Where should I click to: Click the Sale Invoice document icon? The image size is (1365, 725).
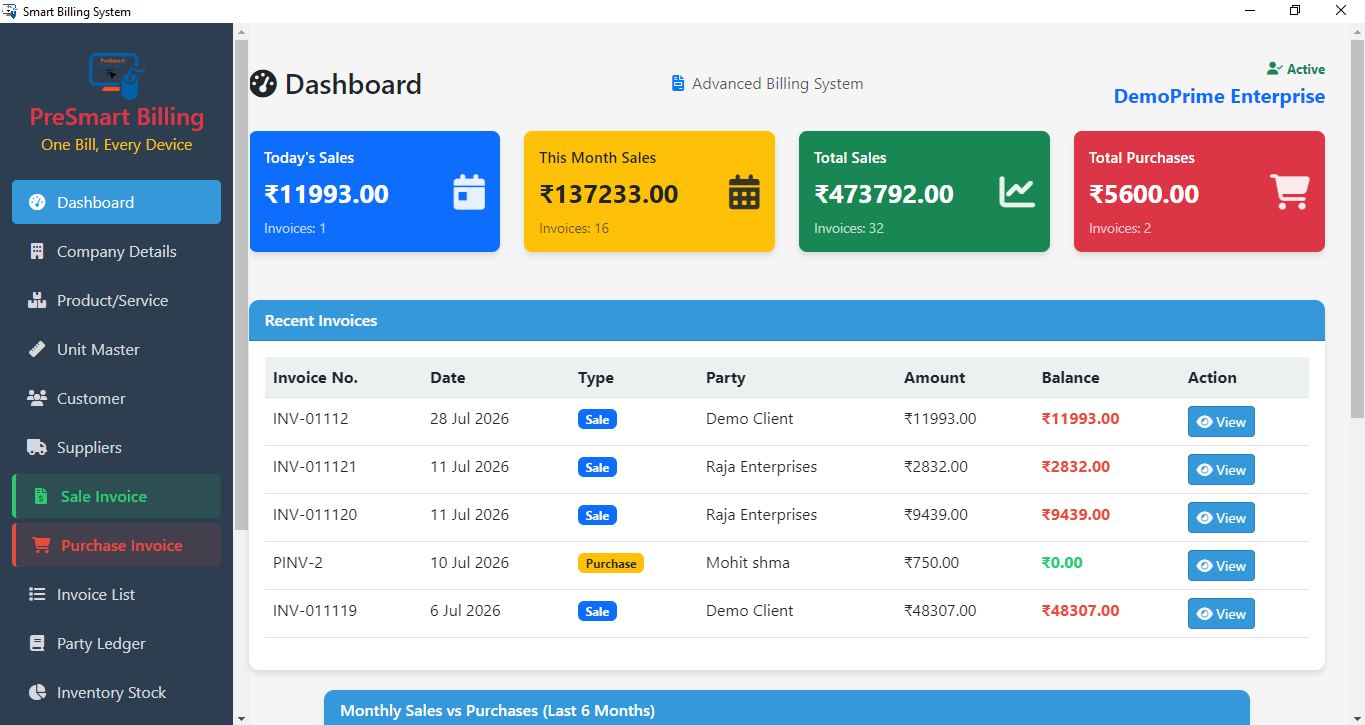pyautogui.click(x=41, y=496)
